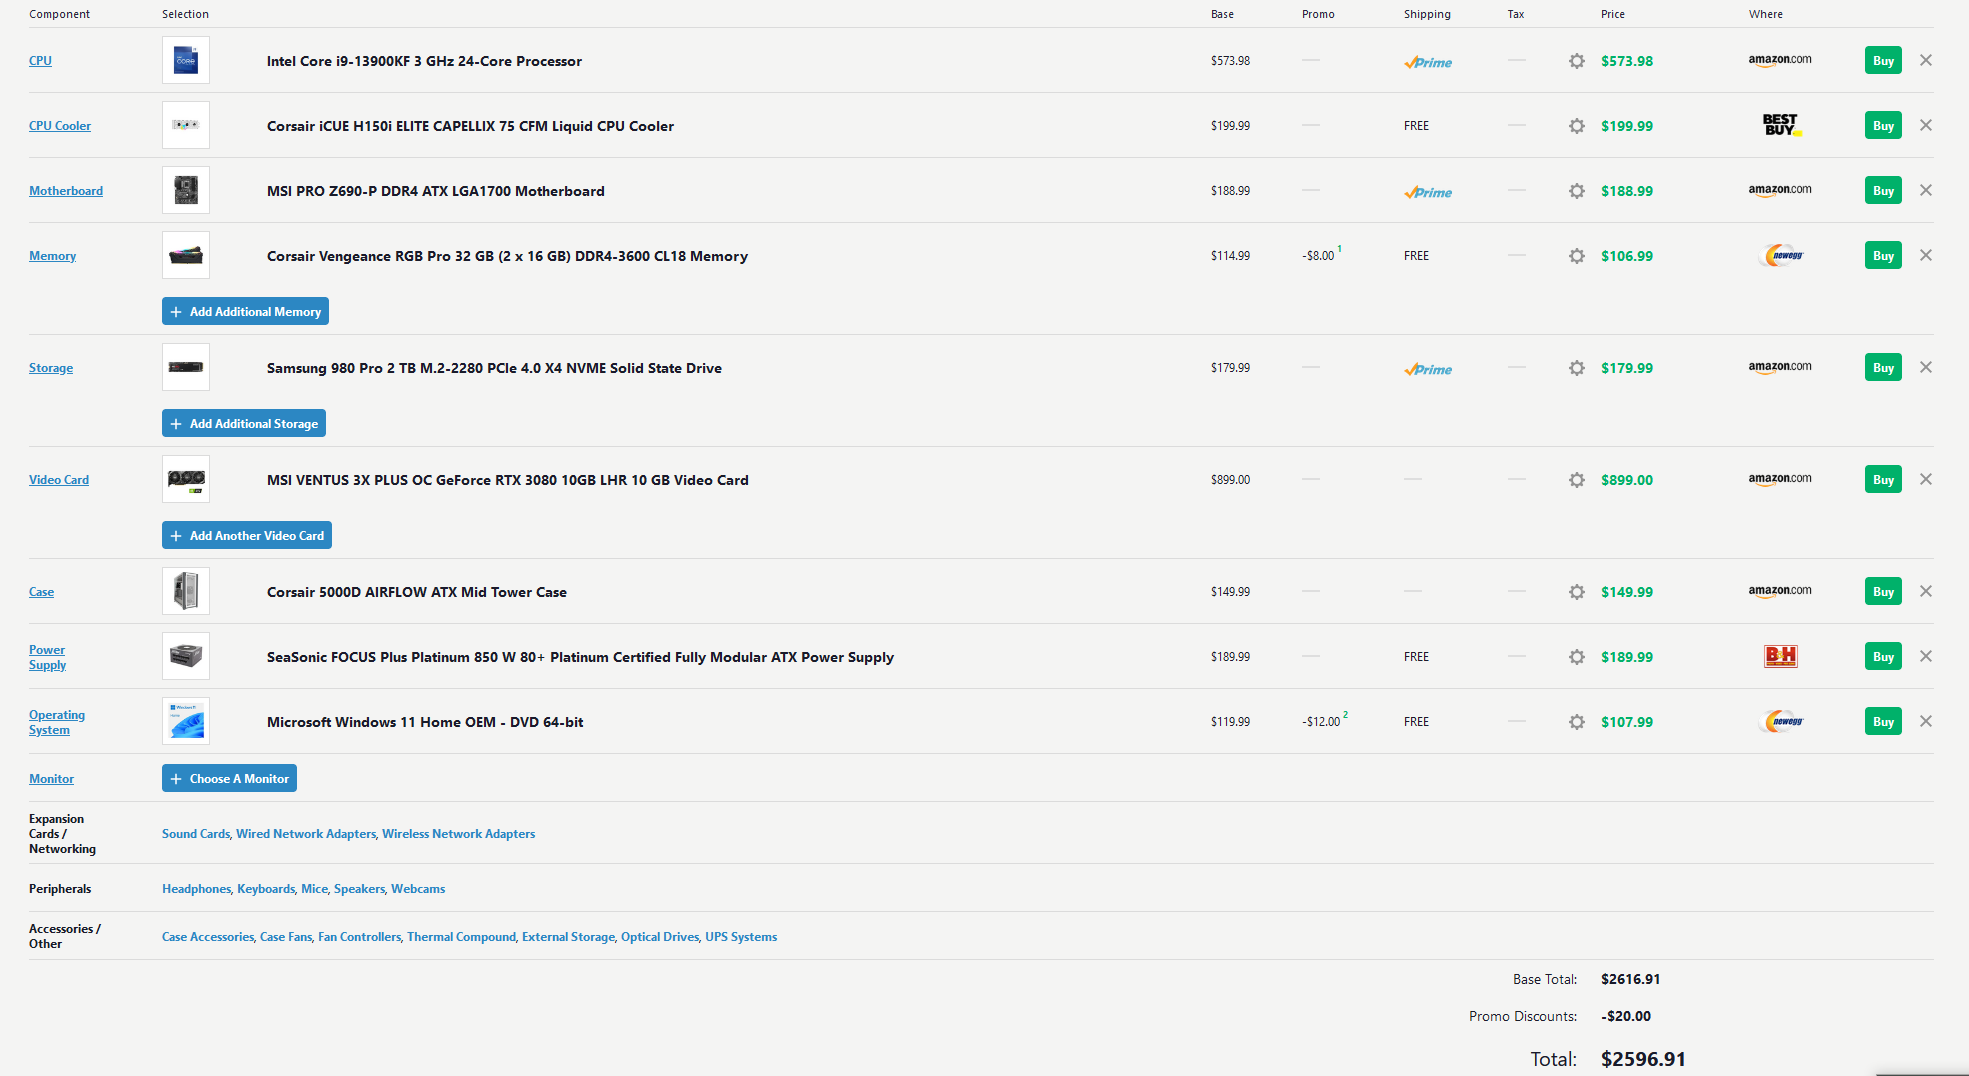The image size is (1969, 1076).
Task: Open gear options for Samsung 980 Pro storage
Action: (x=1577, y=368)
